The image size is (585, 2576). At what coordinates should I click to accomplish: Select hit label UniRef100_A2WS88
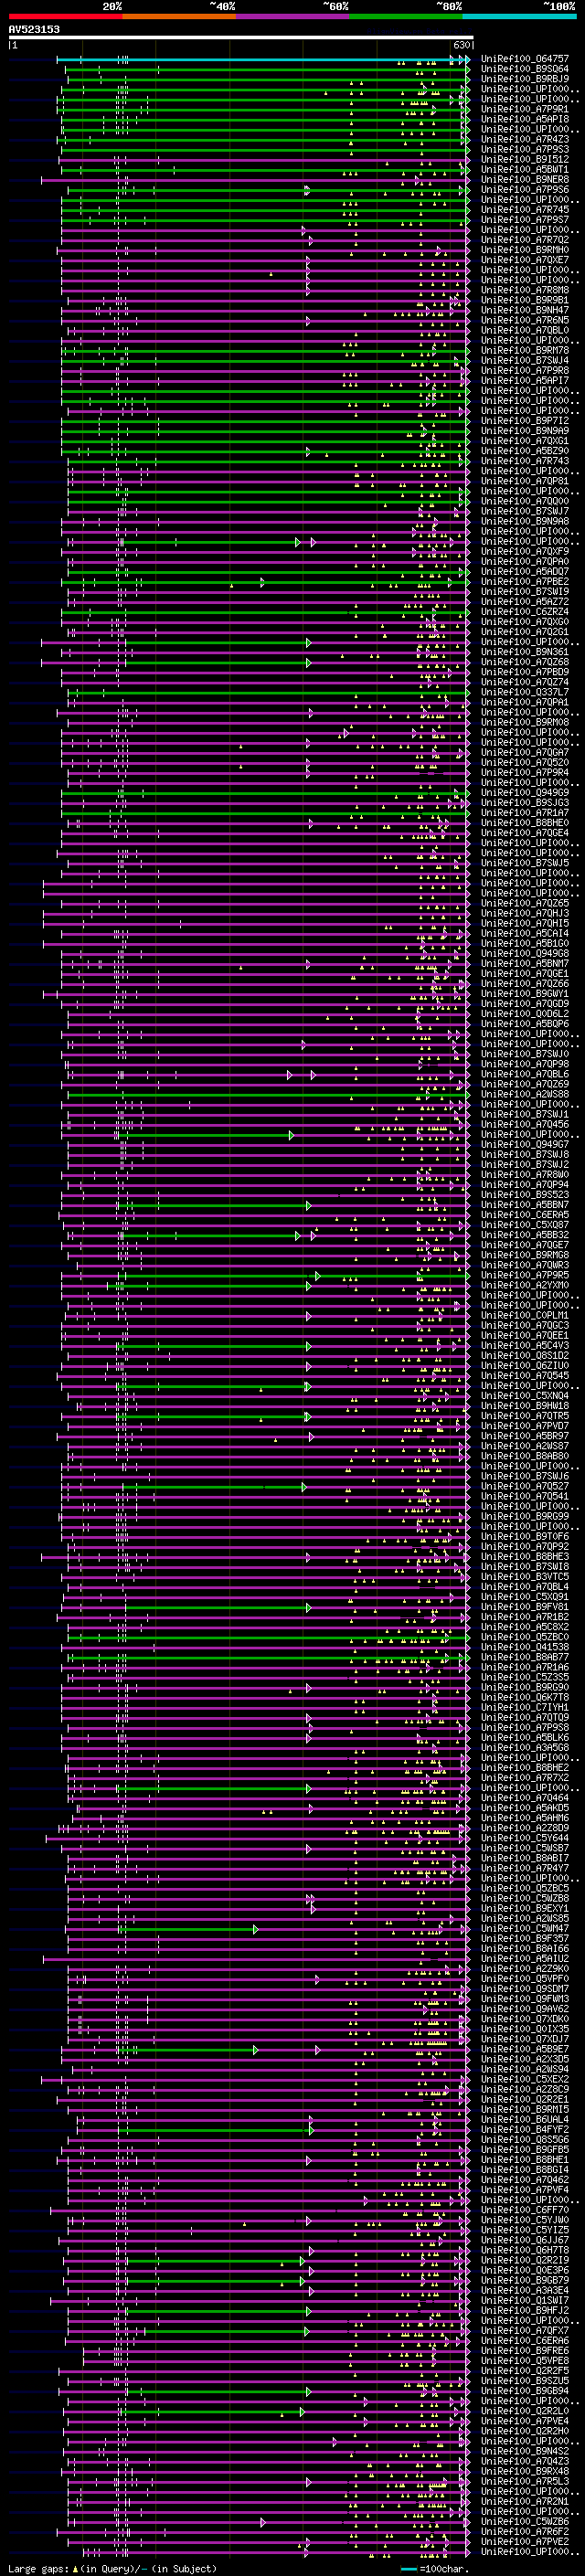(524, 1094)
